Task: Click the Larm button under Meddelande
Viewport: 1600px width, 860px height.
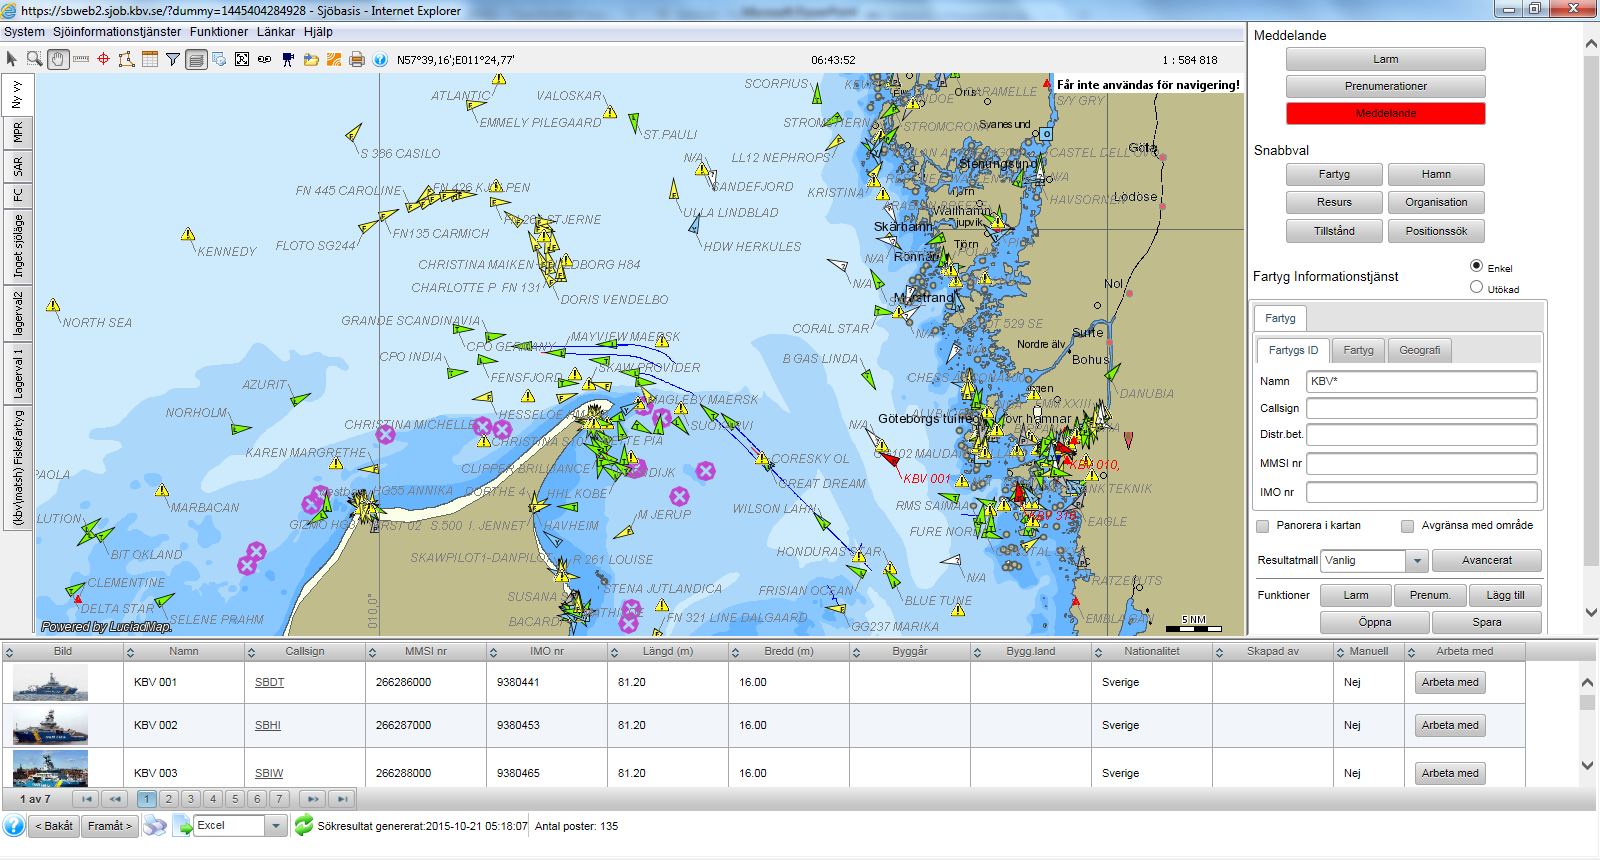Action: tap(1385, 59)
